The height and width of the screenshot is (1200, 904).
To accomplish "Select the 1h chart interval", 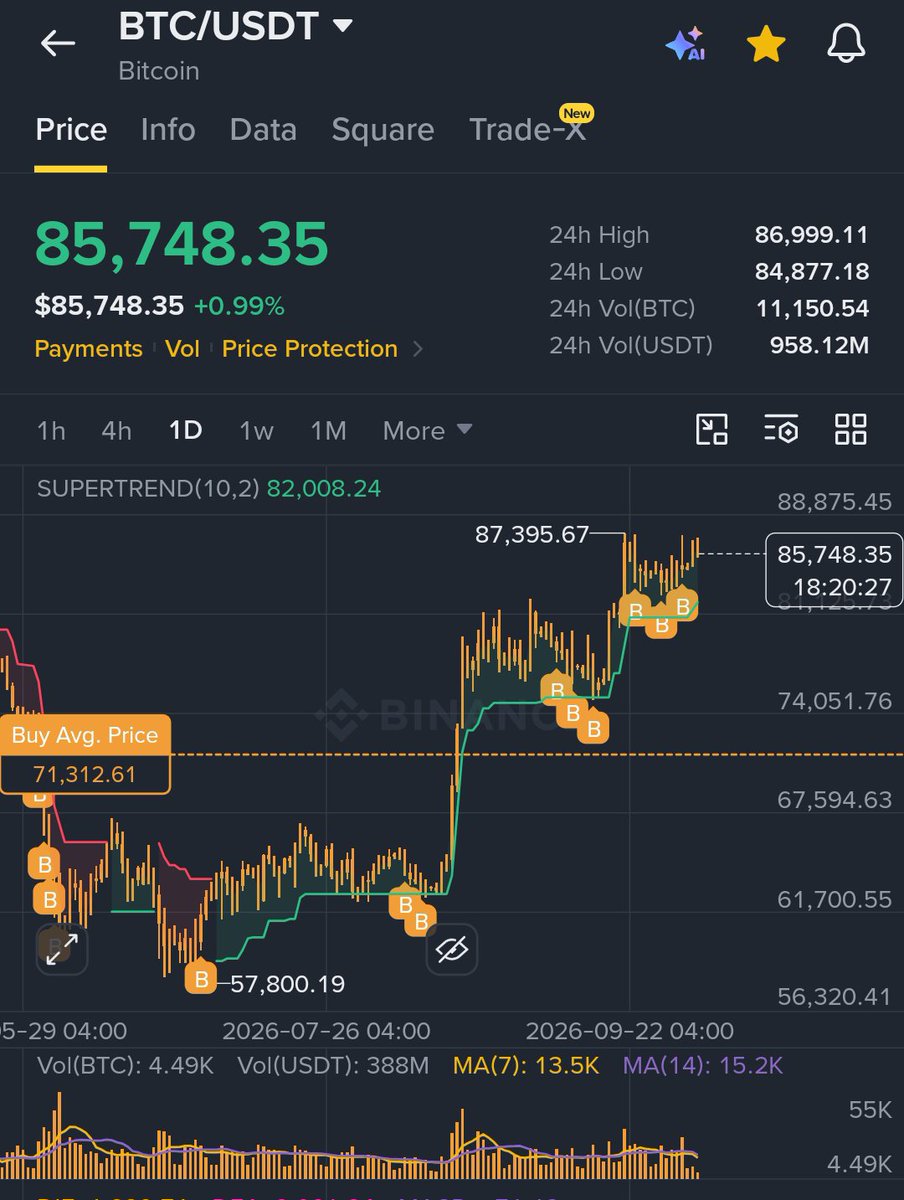I will 51,431.
